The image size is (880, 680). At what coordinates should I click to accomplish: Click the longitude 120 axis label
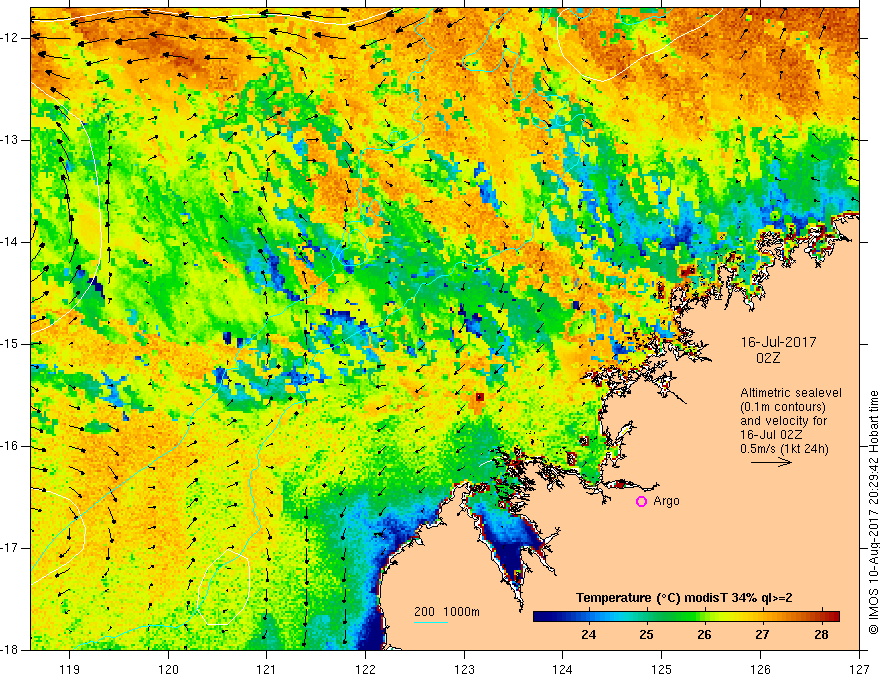(x=168, y=669)
